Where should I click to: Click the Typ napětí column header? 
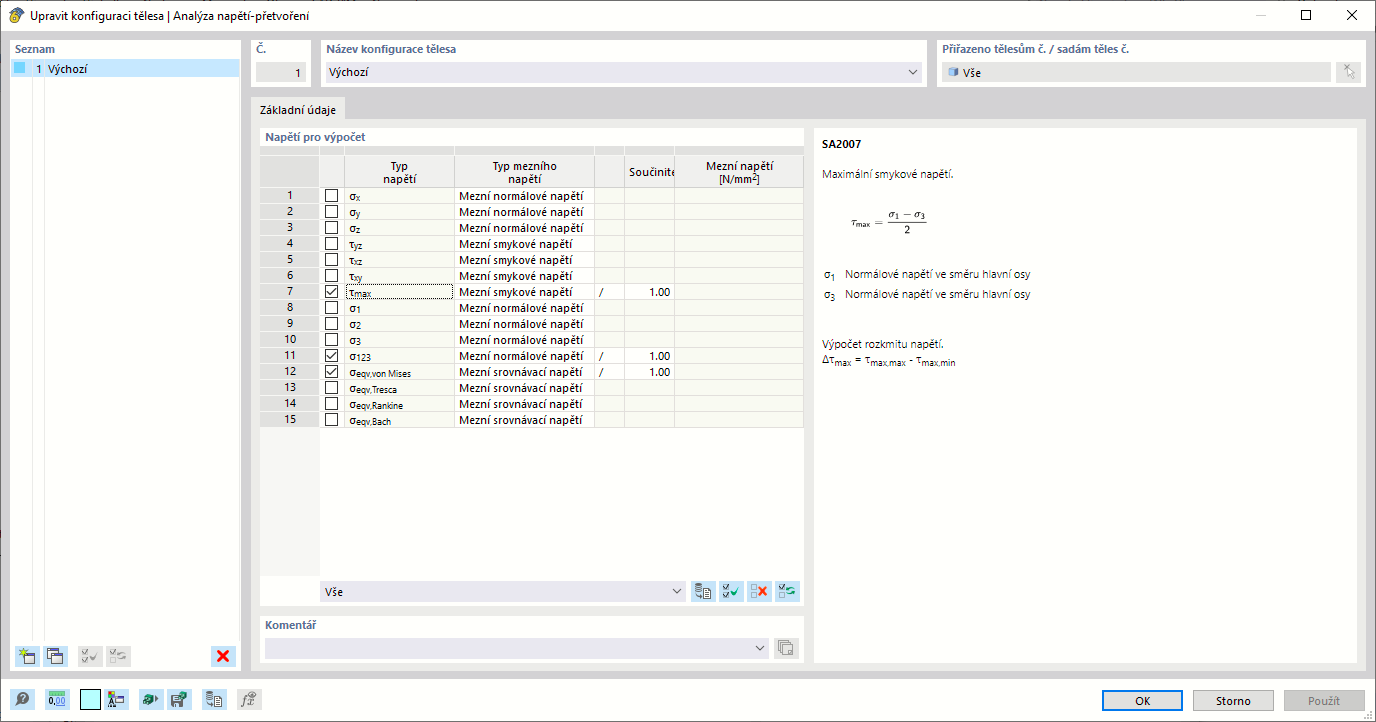tap(399, 172)
